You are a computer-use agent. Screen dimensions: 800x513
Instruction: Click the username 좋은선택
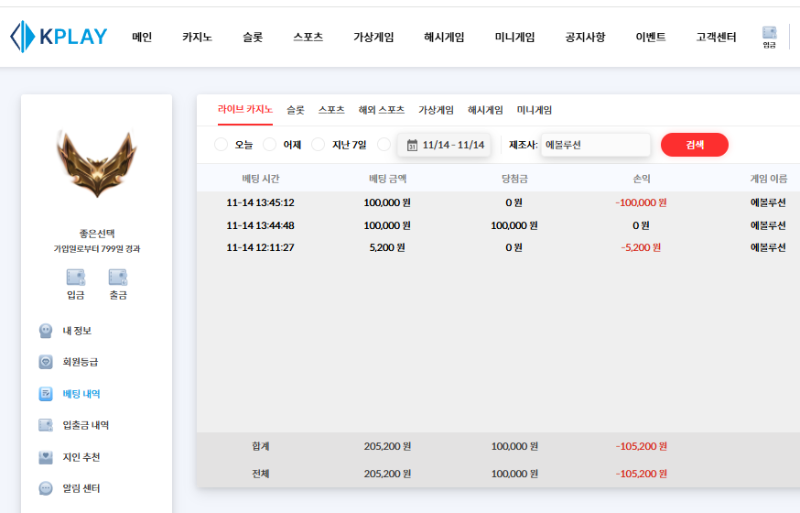[96, 233]
